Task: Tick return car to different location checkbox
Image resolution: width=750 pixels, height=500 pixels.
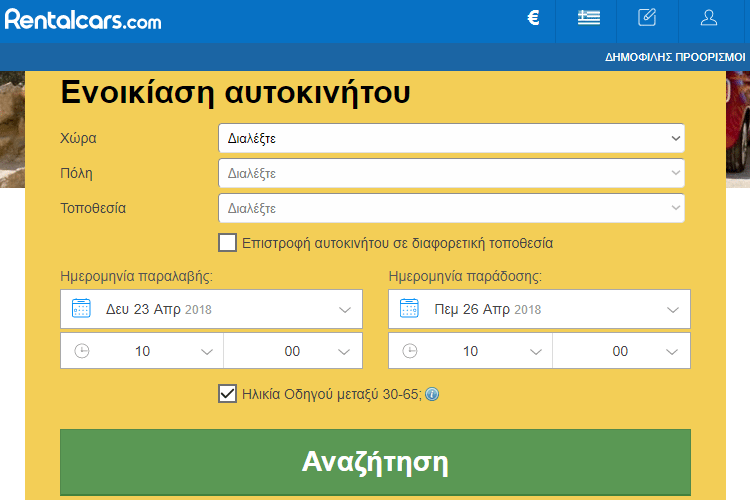Action: pyautogui.click(x=227, y=243)
